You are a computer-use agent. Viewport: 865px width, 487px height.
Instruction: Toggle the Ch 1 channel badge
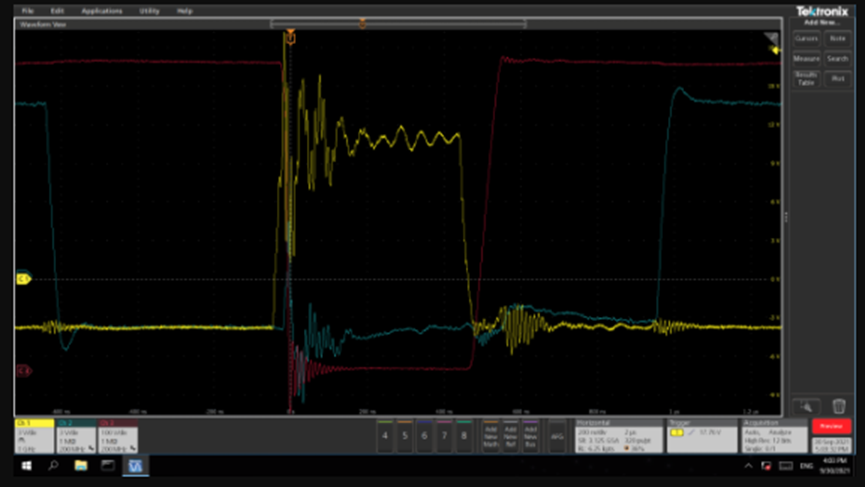(34, 437)
